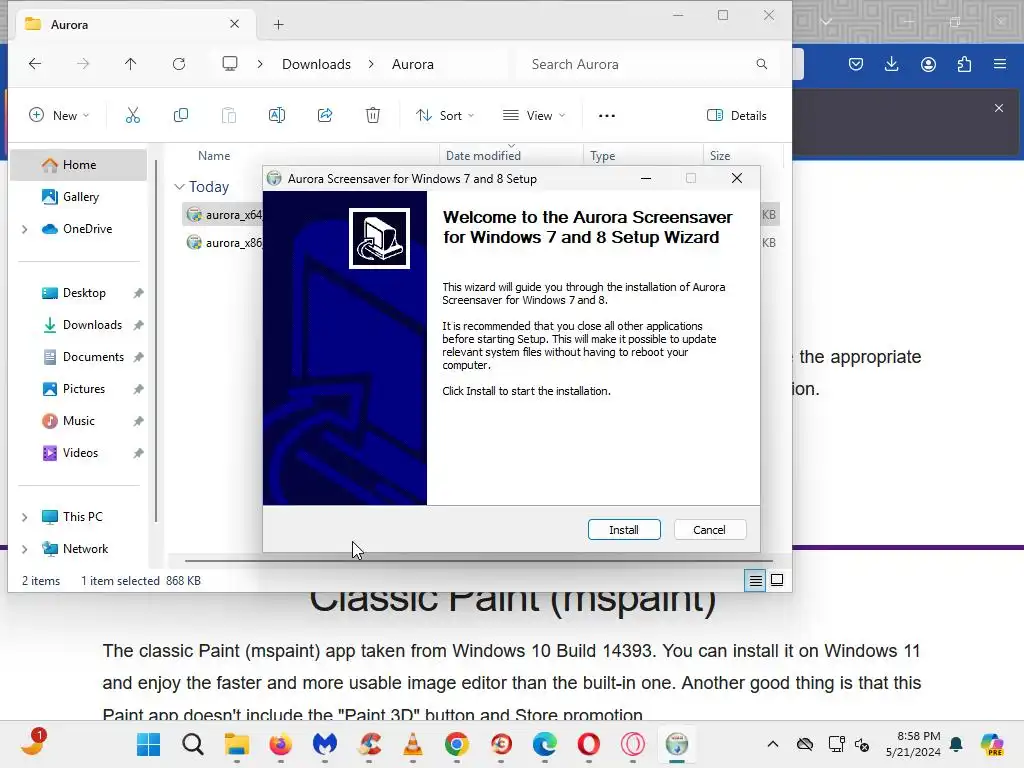This screenshot has width=1024, height=768.
Task: Toggle the Details pane
Action: (737, 116)
